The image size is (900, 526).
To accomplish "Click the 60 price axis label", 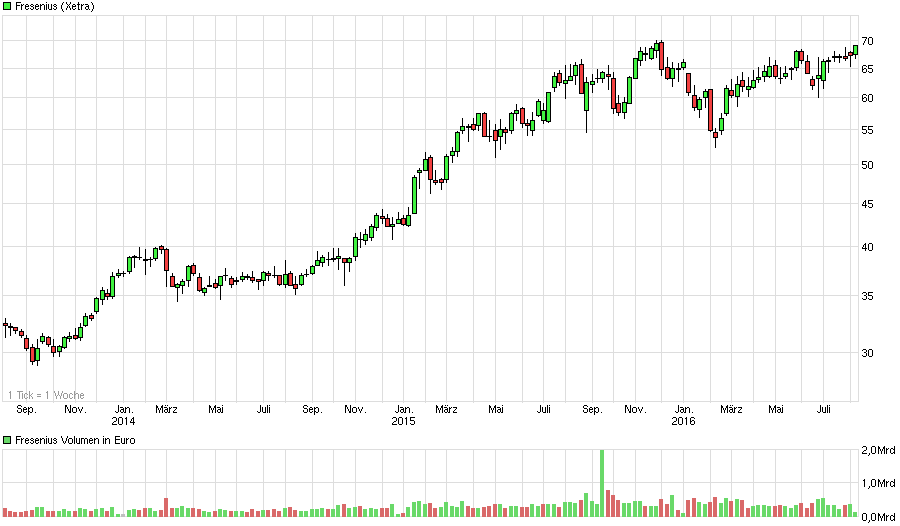I will (x=867, y=98).
